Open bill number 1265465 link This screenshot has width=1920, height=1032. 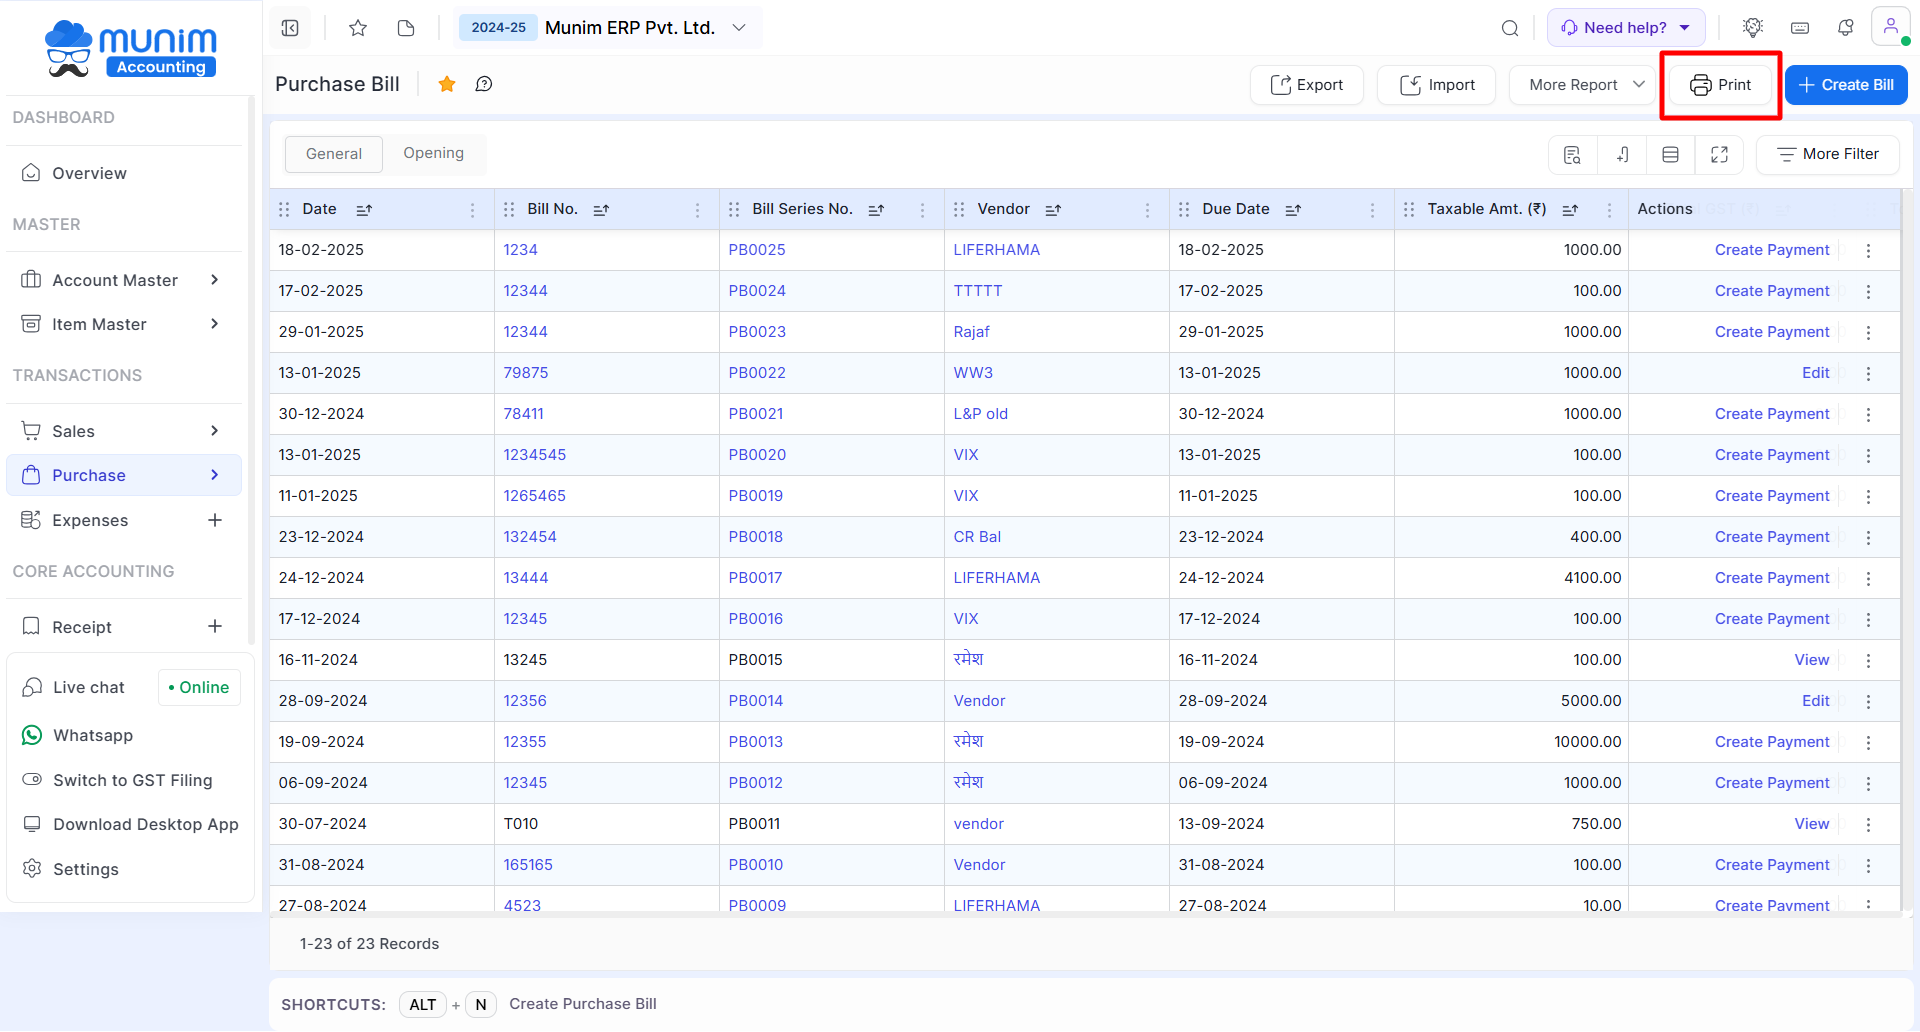534,496
